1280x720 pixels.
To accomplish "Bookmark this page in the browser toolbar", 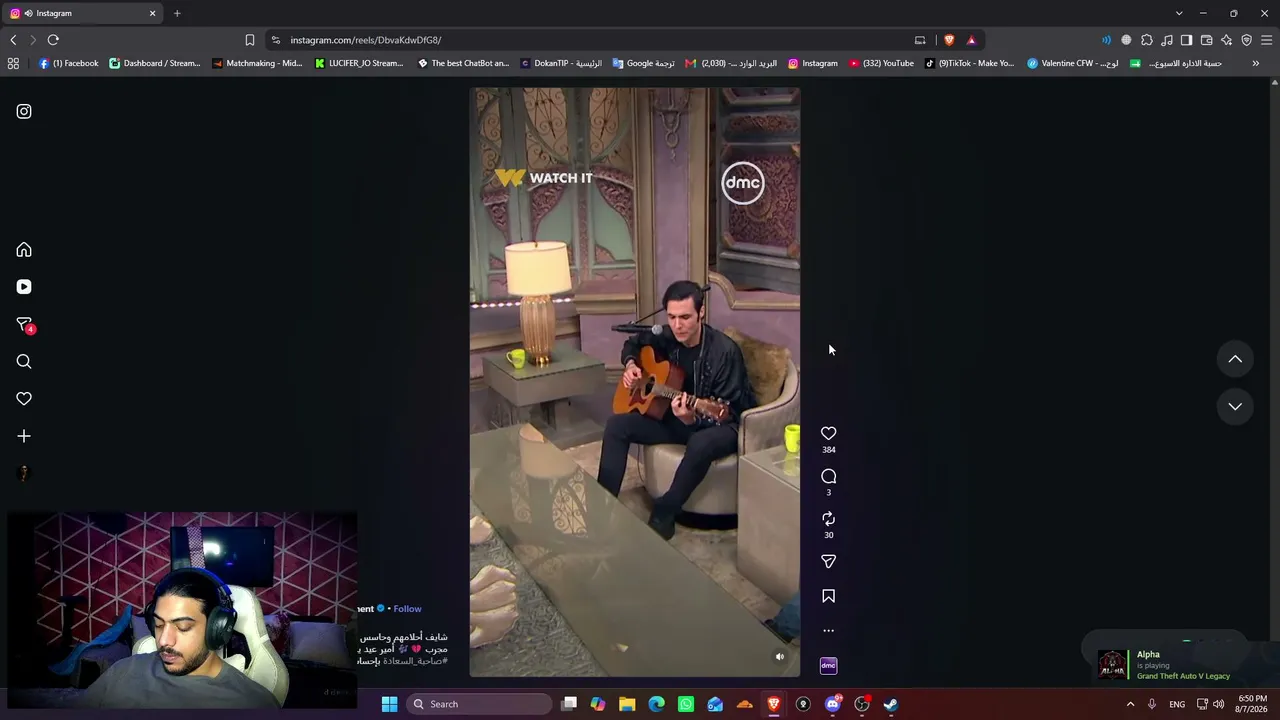I will coord(250,40).
